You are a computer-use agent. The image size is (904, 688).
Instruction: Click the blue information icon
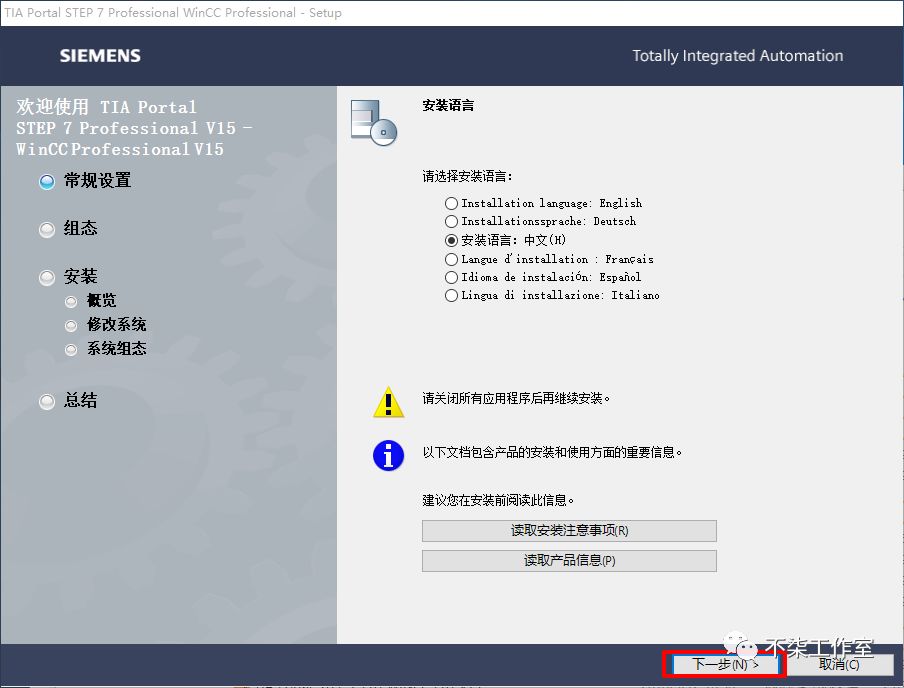(x=389, y=456)
